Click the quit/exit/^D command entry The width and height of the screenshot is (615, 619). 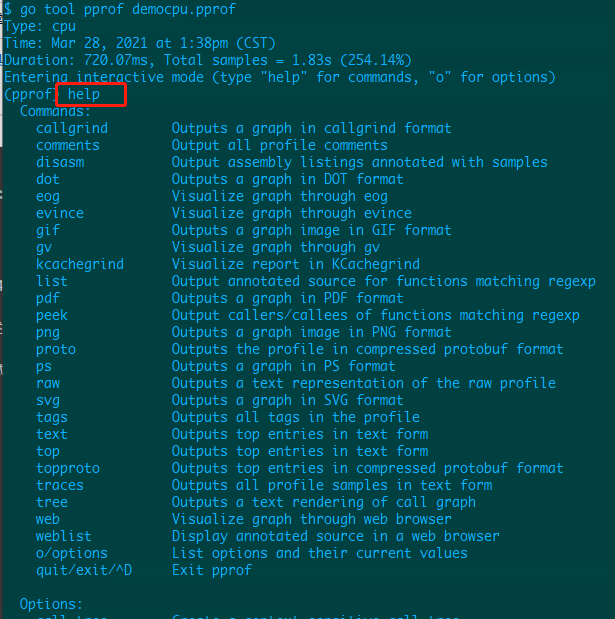point(84,570)
